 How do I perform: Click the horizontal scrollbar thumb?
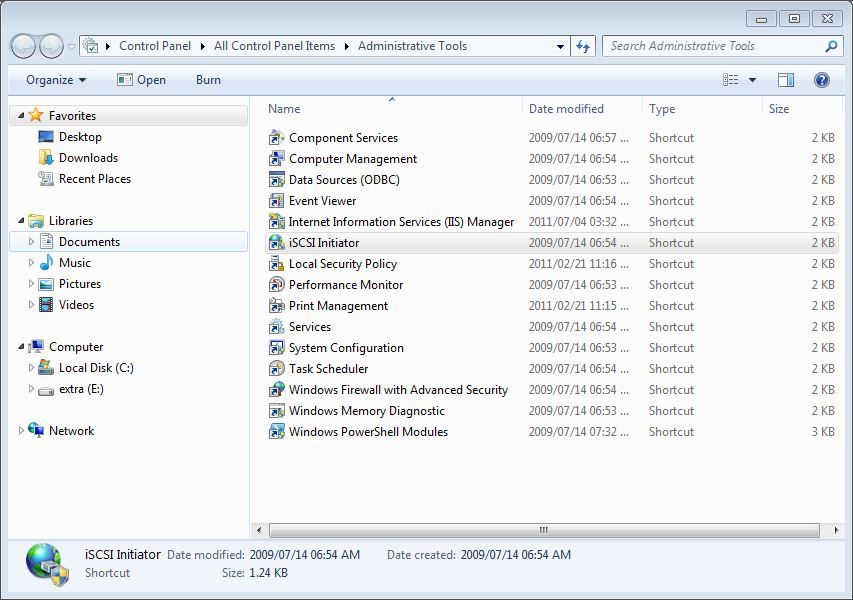pos(544,530)
